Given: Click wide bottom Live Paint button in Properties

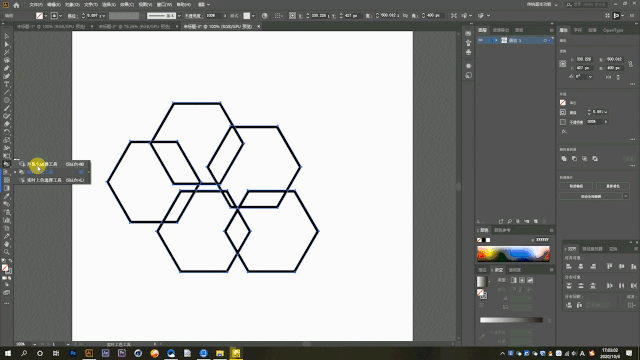Looking at the screenshot, I should pyautogui.click(x=591, y=196).
